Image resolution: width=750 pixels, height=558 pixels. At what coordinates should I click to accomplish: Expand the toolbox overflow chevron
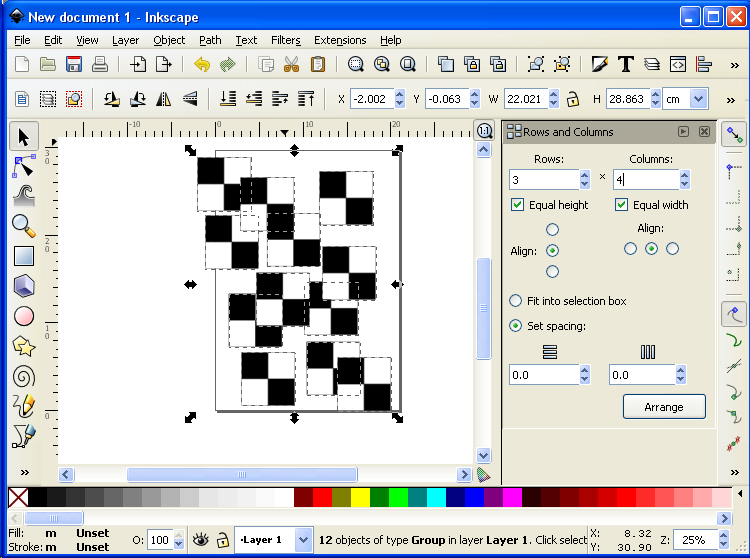point(24,472)
